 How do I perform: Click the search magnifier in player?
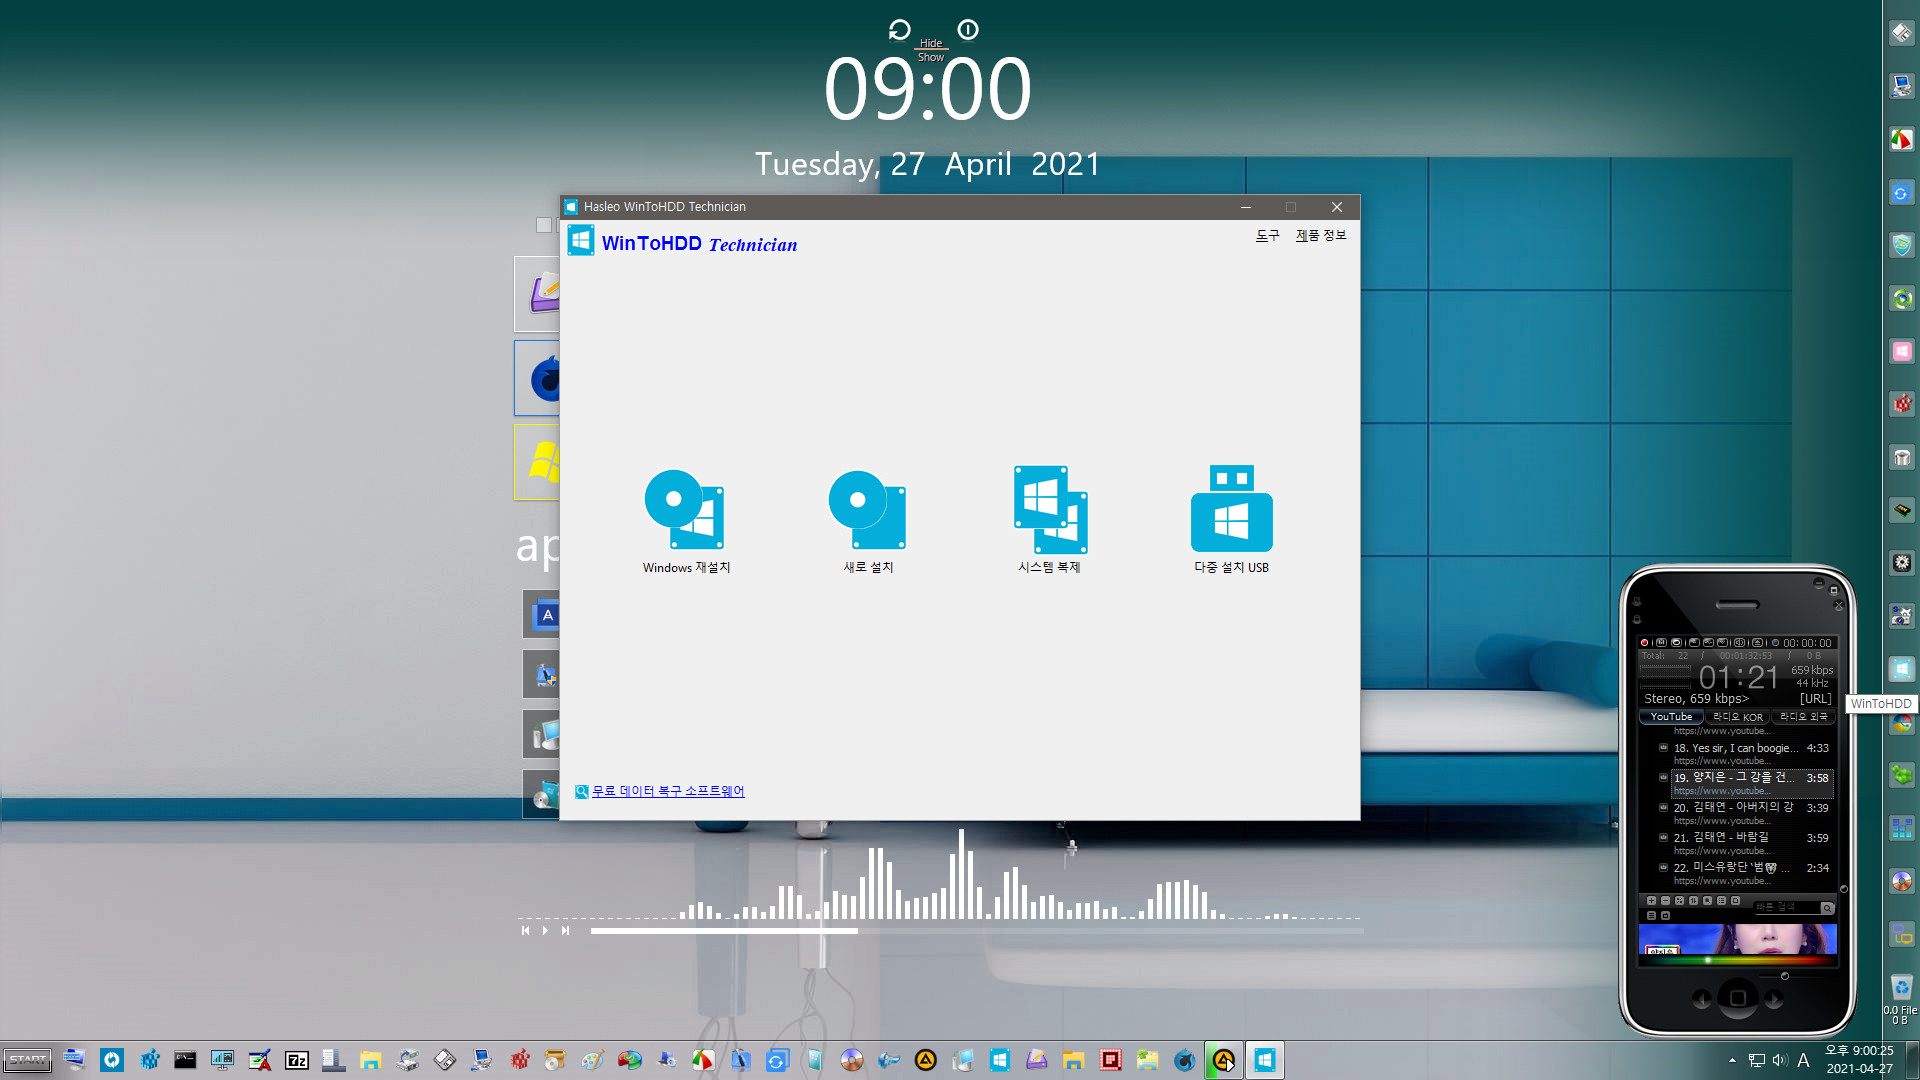pos(1827,908)
